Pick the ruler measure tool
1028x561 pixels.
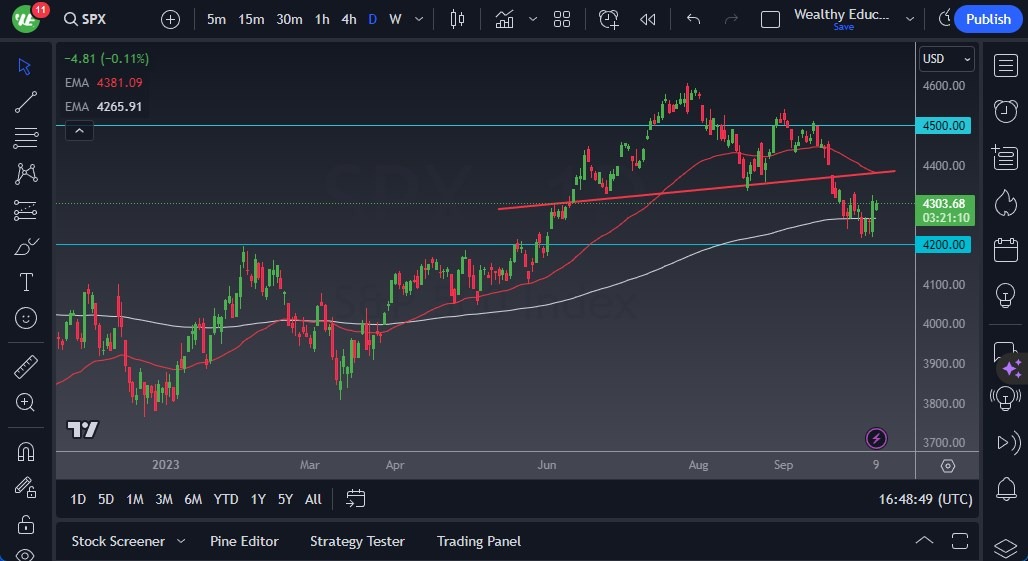26,367
